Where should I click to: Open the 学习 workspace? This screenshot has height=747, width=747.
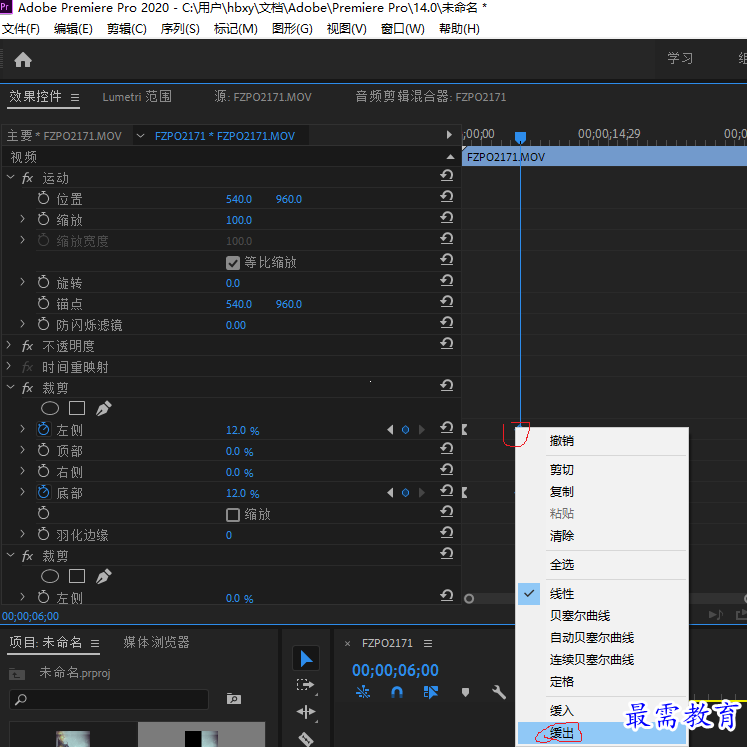click(x=680, y=59)
